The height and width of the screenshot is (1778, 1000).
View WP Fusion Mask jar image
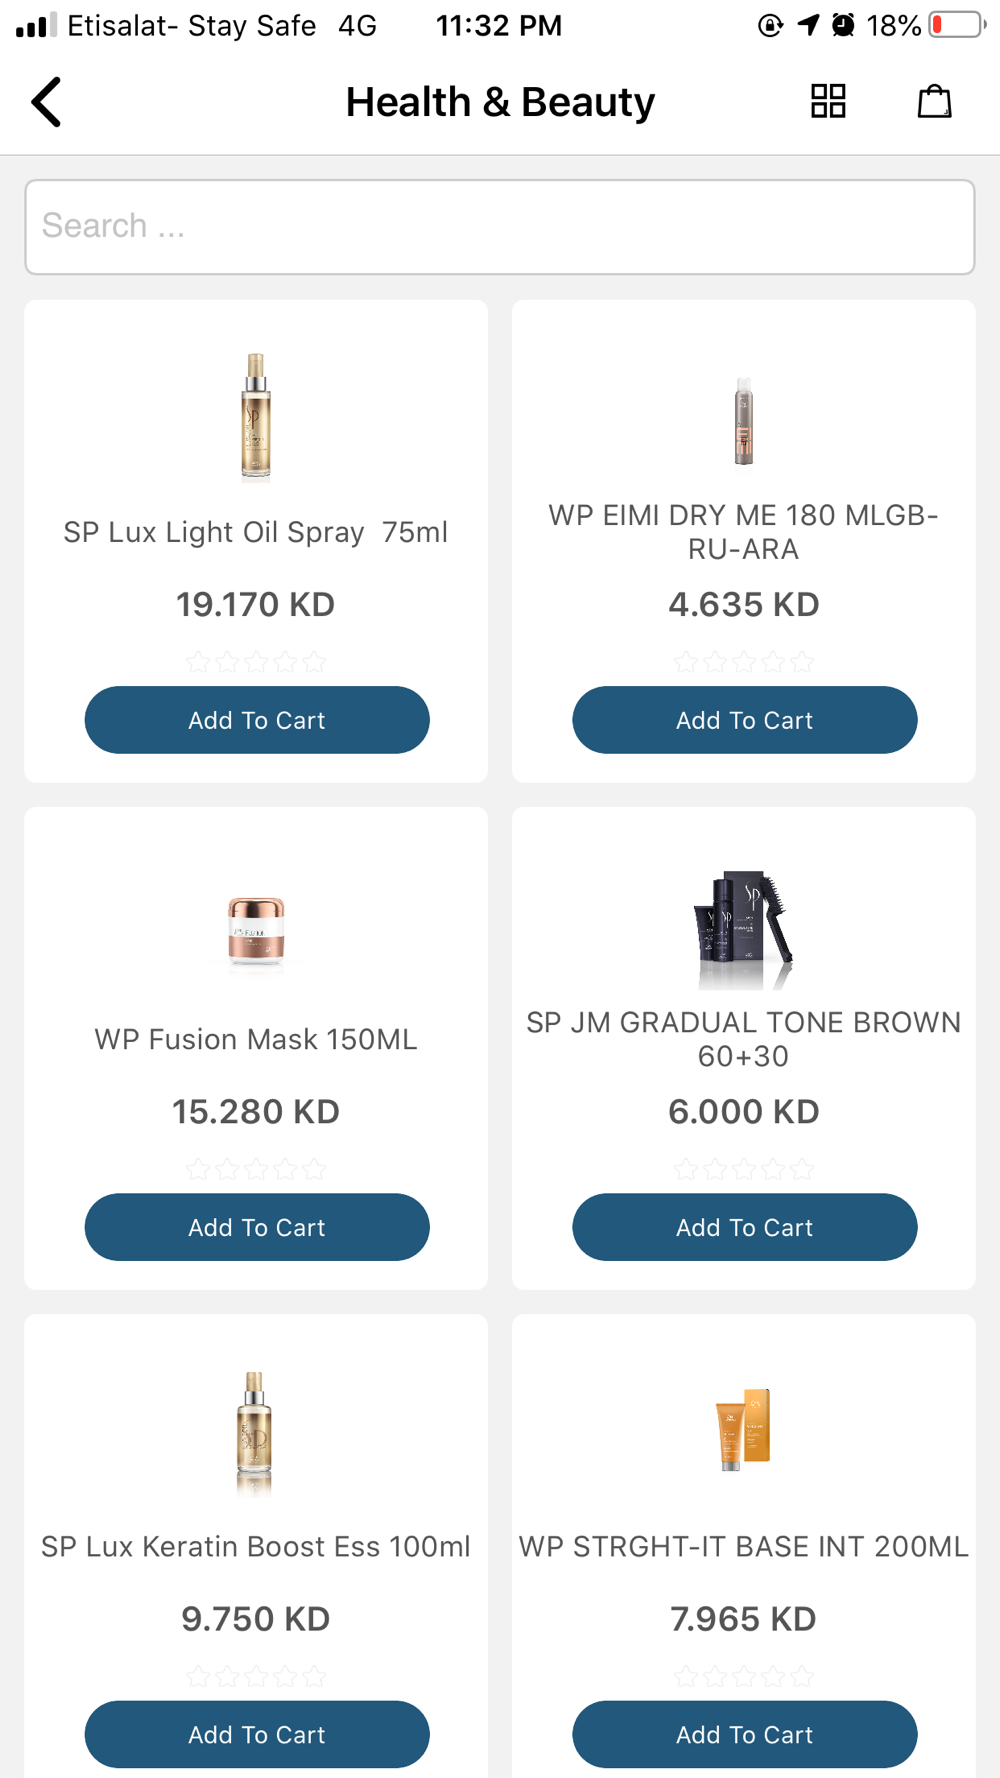point(256,931)
